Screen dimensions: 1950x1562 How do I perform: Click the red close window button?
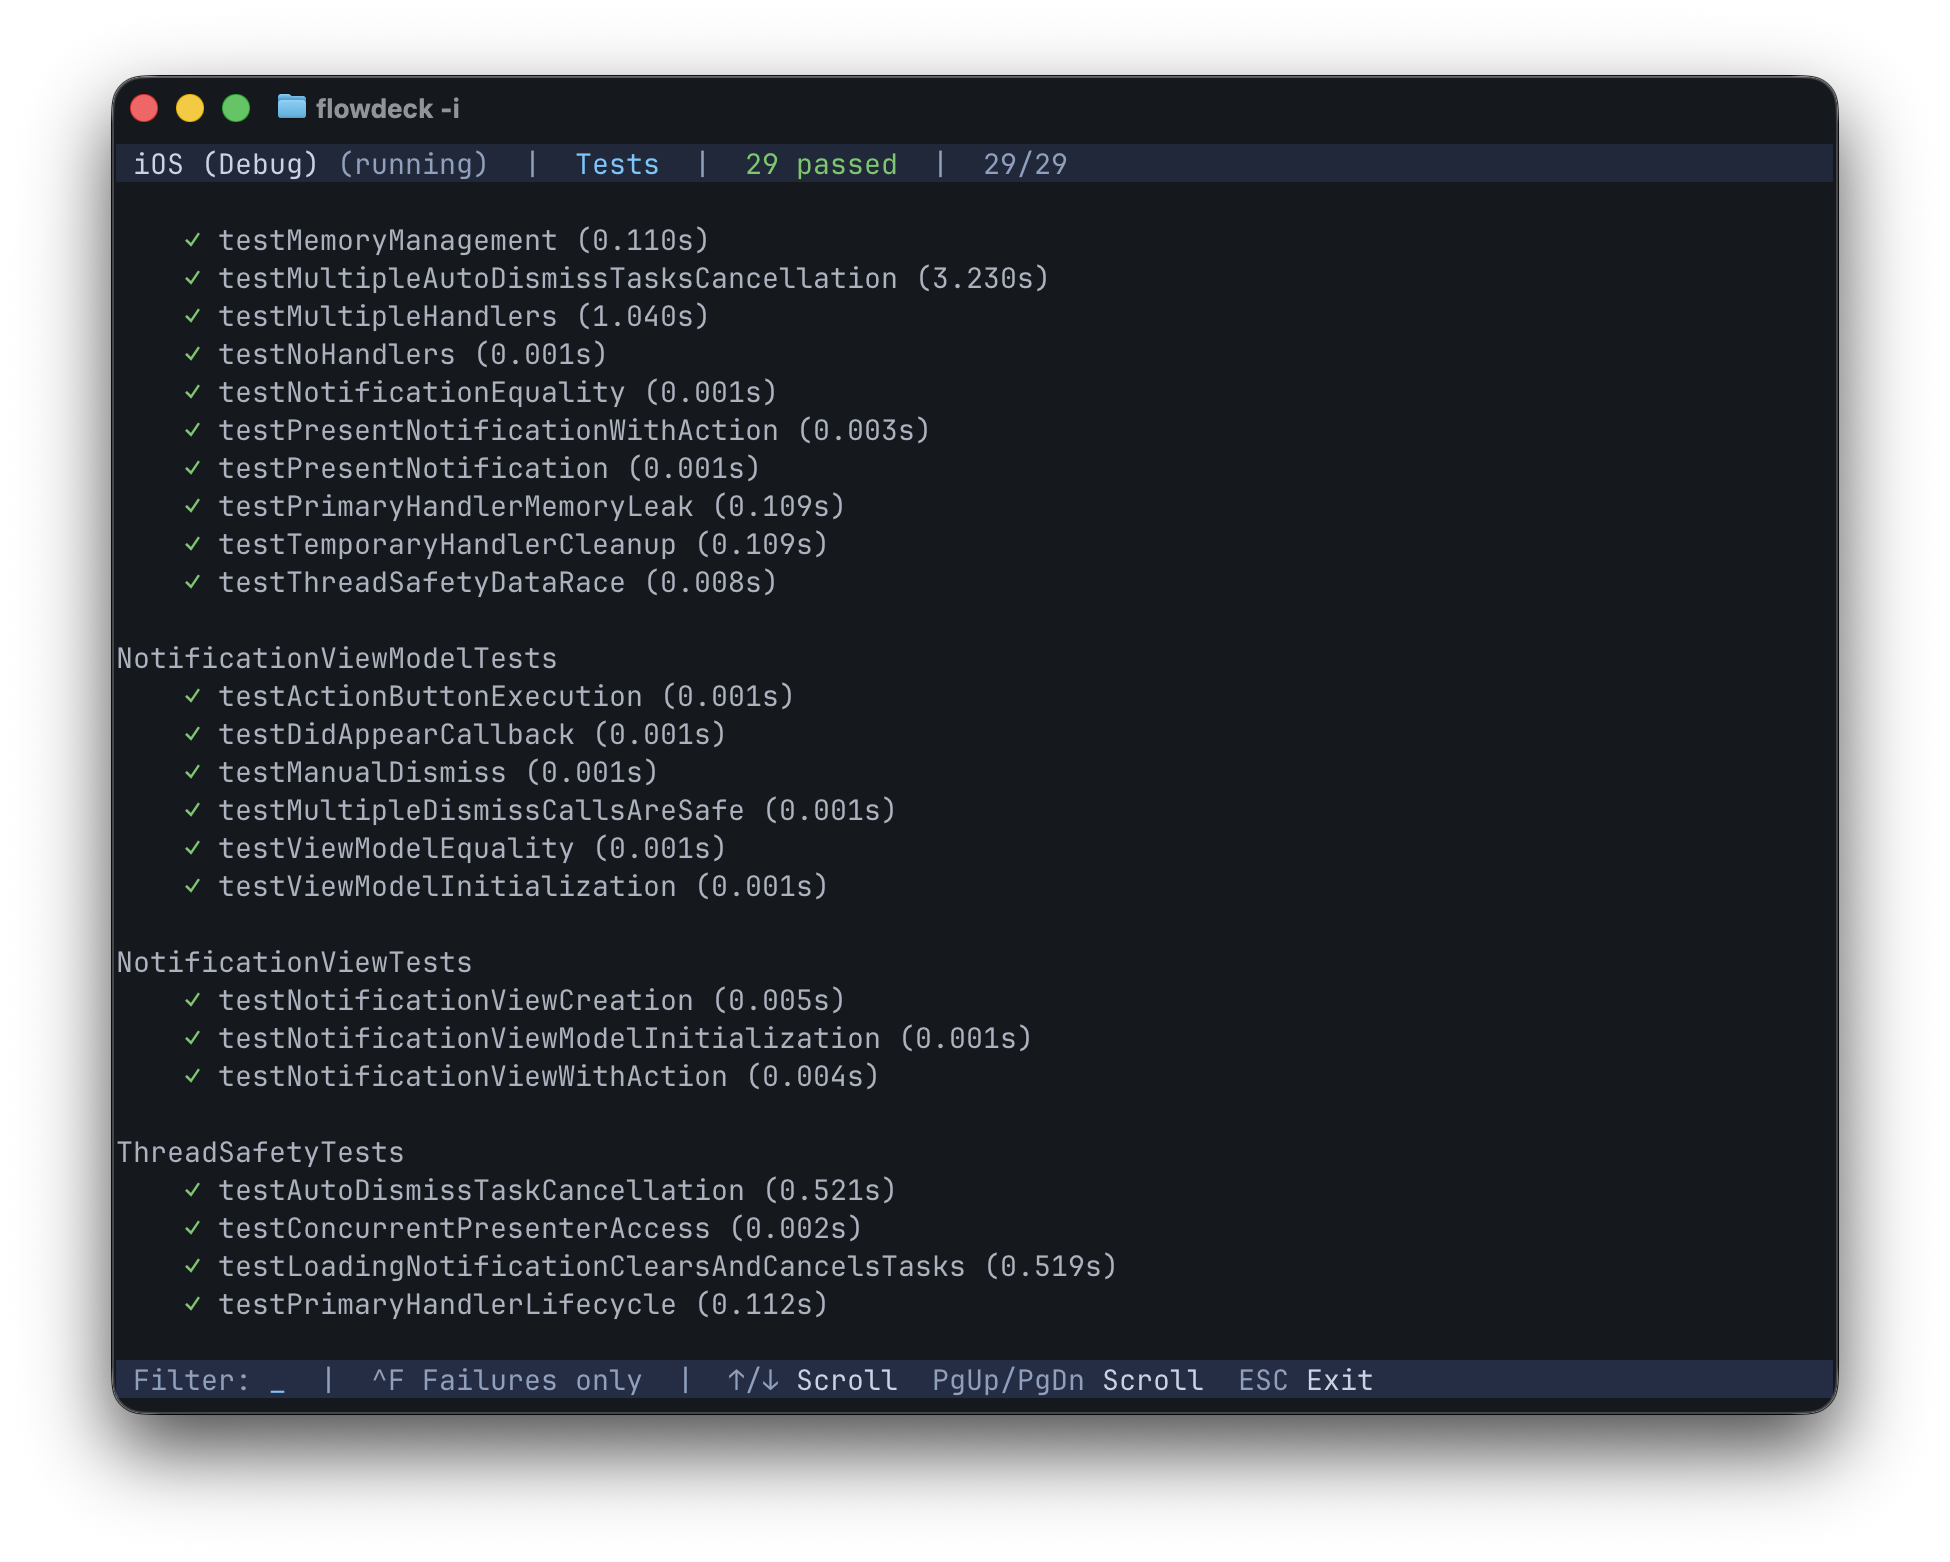pyautogui.click(x=145, y=108)
